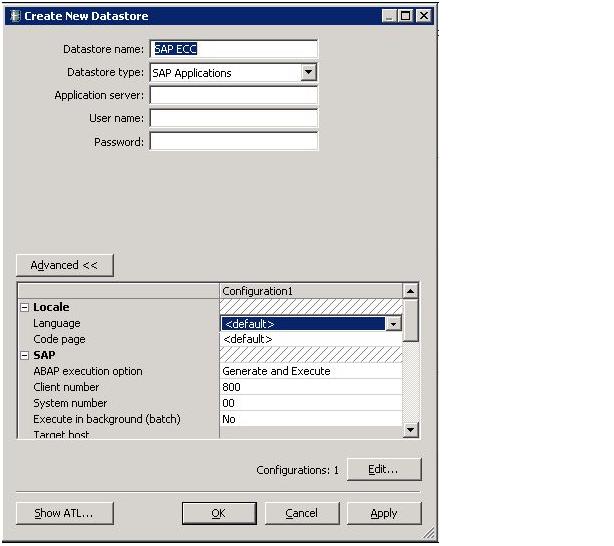Open the Datastore type dropdown arrow
Viewport: 614px width, 546px height.
click(309, 72)
